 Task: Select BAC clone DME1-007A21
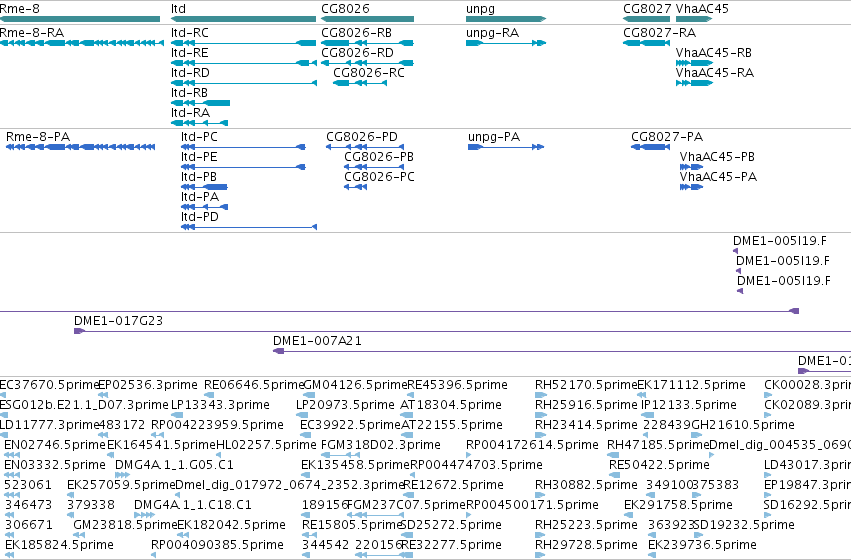point(562,351)
